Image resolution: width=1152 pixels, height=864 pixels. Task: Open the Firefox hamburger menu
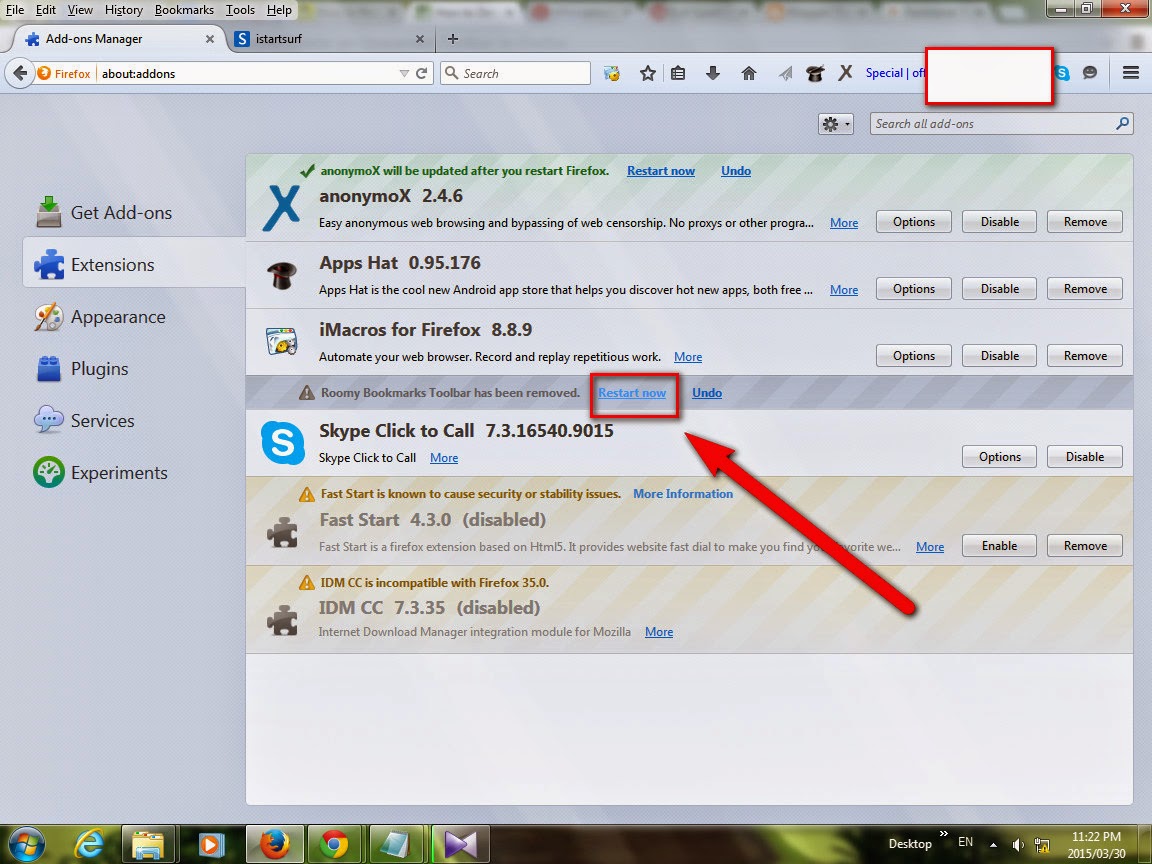point(1131,73)
